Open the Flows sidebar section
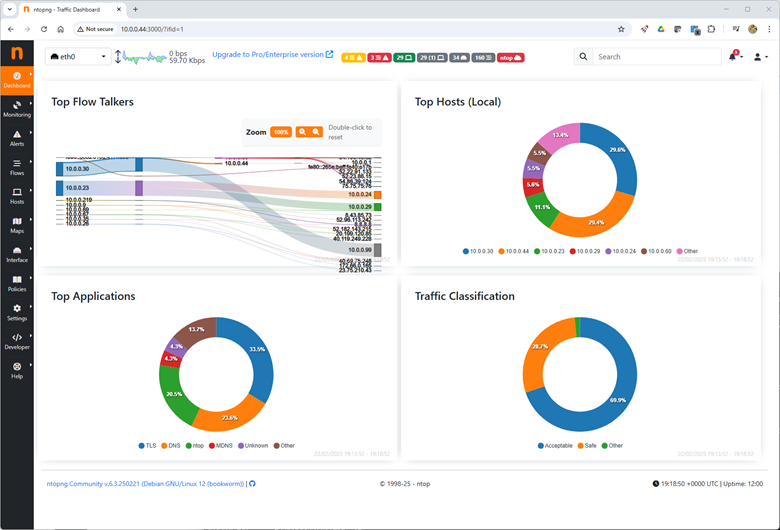This screenshot has width=780, height=530. click(x=17, y=167)
